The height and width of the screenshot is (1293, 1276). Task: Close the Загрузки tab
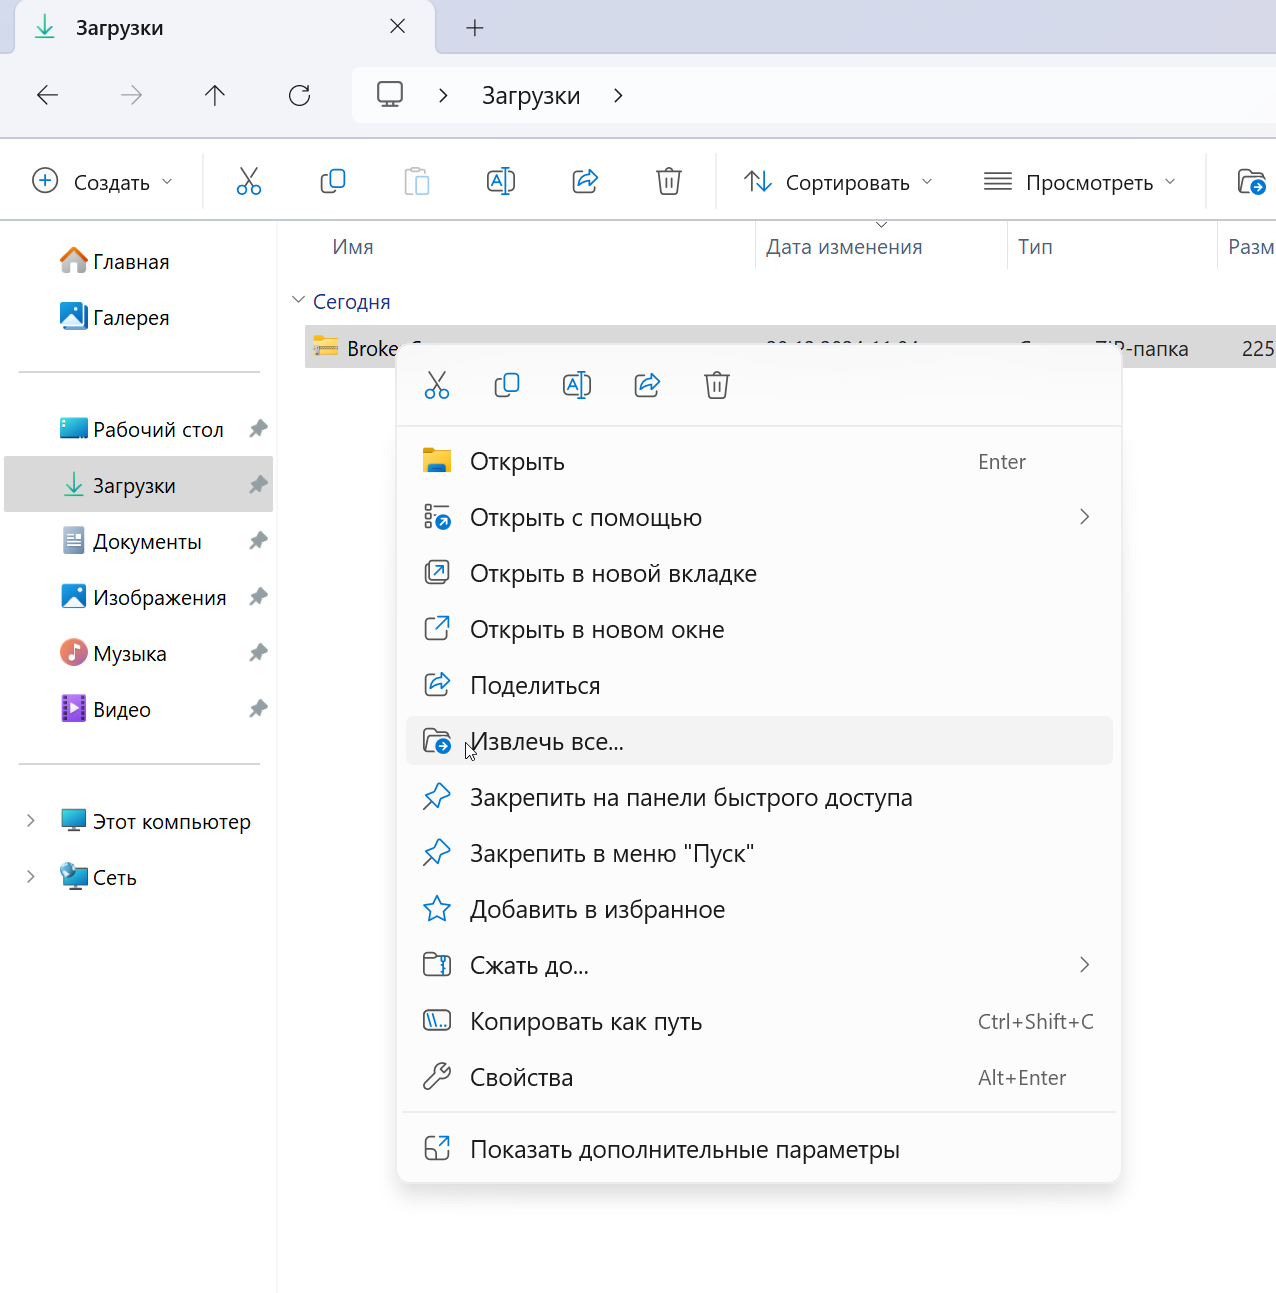click(397, 27)
